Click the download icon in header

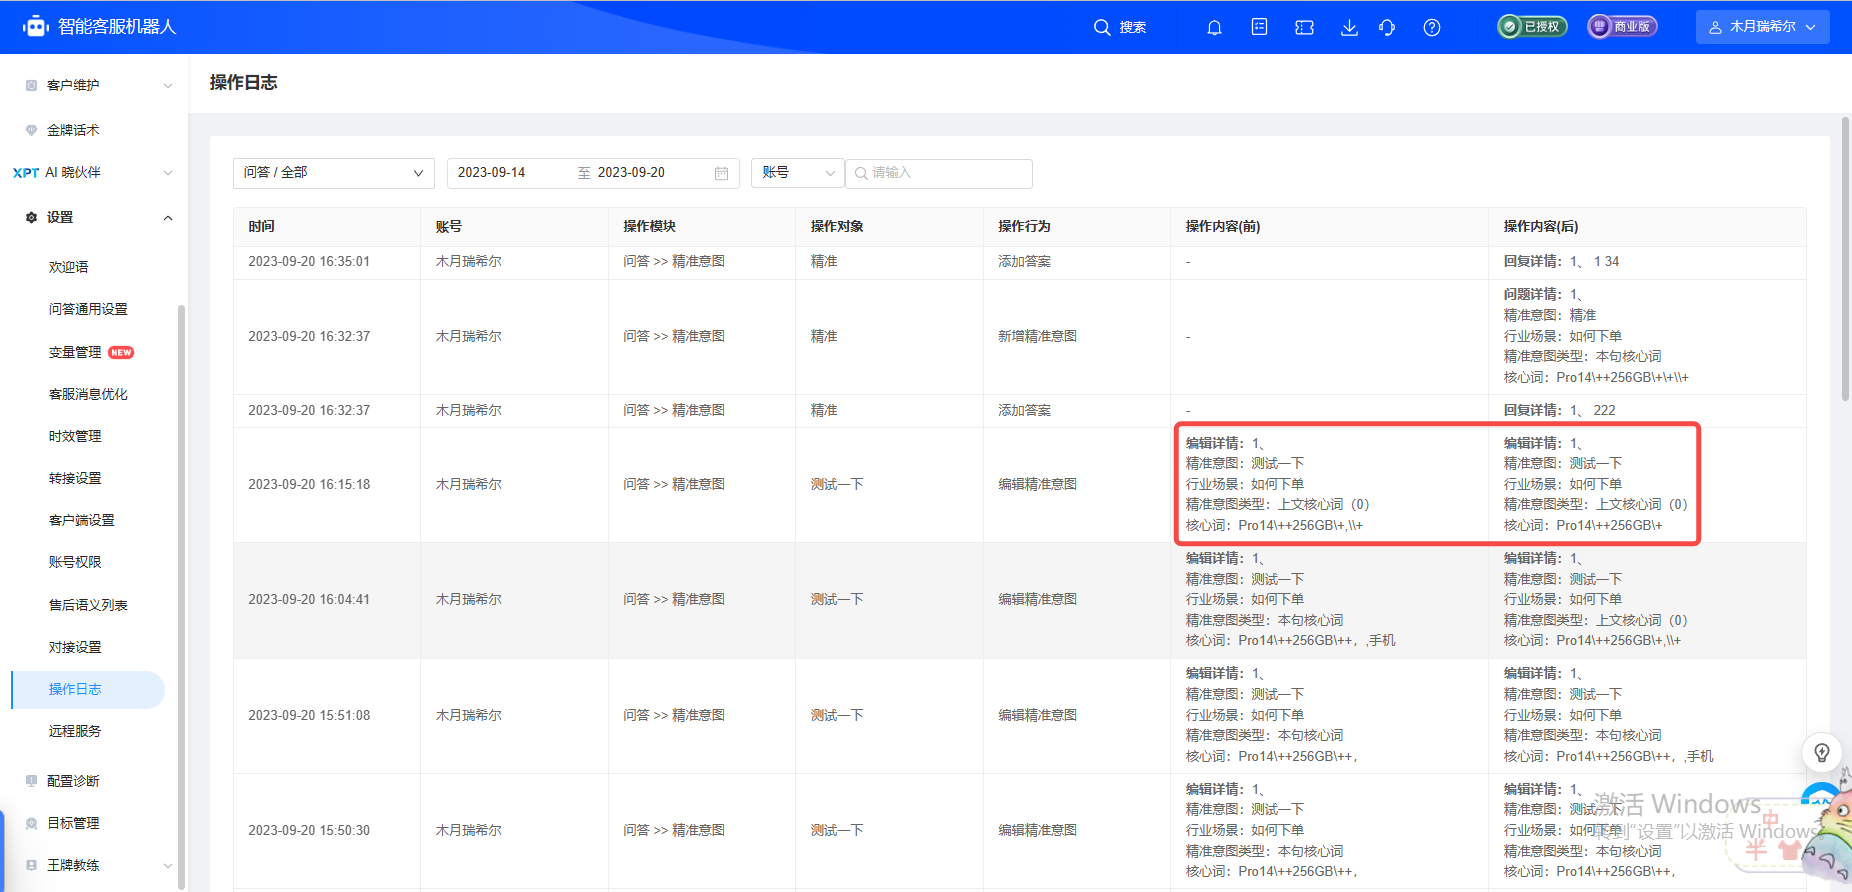[x=1349, y=27]
